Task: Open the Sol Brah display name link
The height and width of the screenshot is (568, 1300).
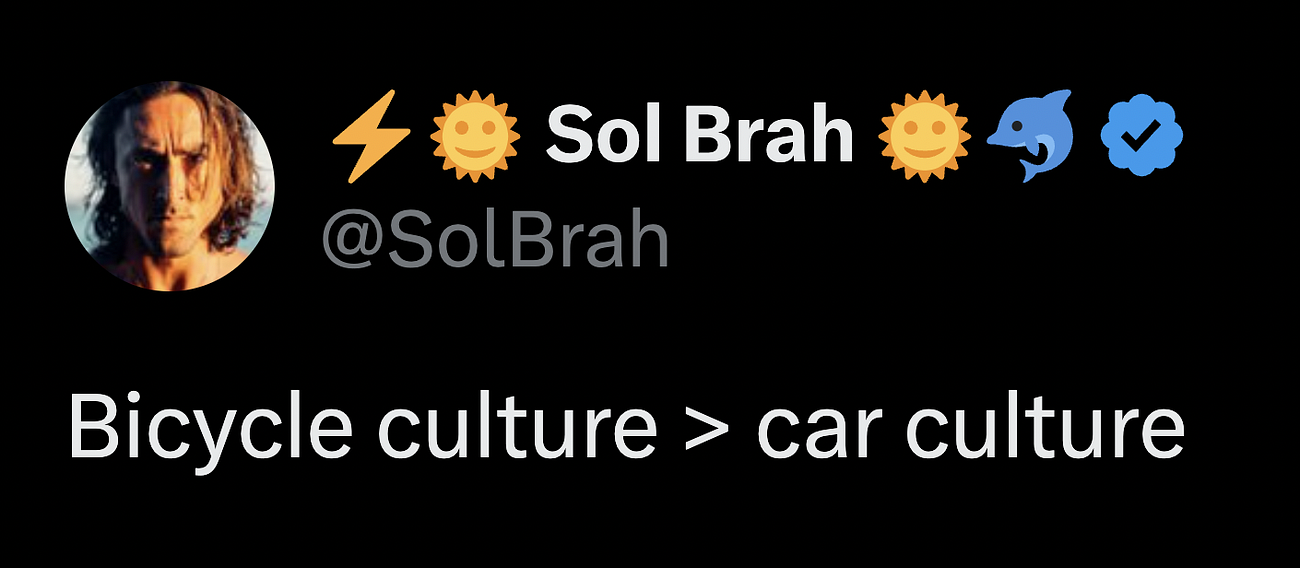Action: 699,136
